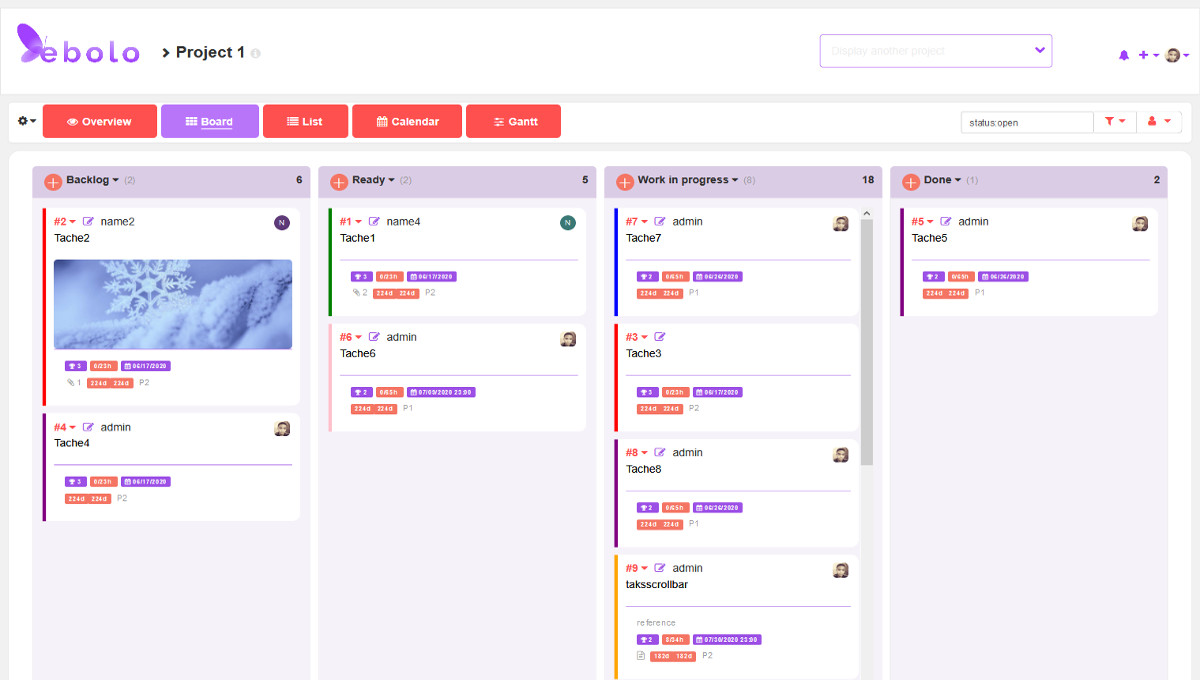
Task: Click the Work in progress column scrollbar
Action: click(x=866, y=340)
